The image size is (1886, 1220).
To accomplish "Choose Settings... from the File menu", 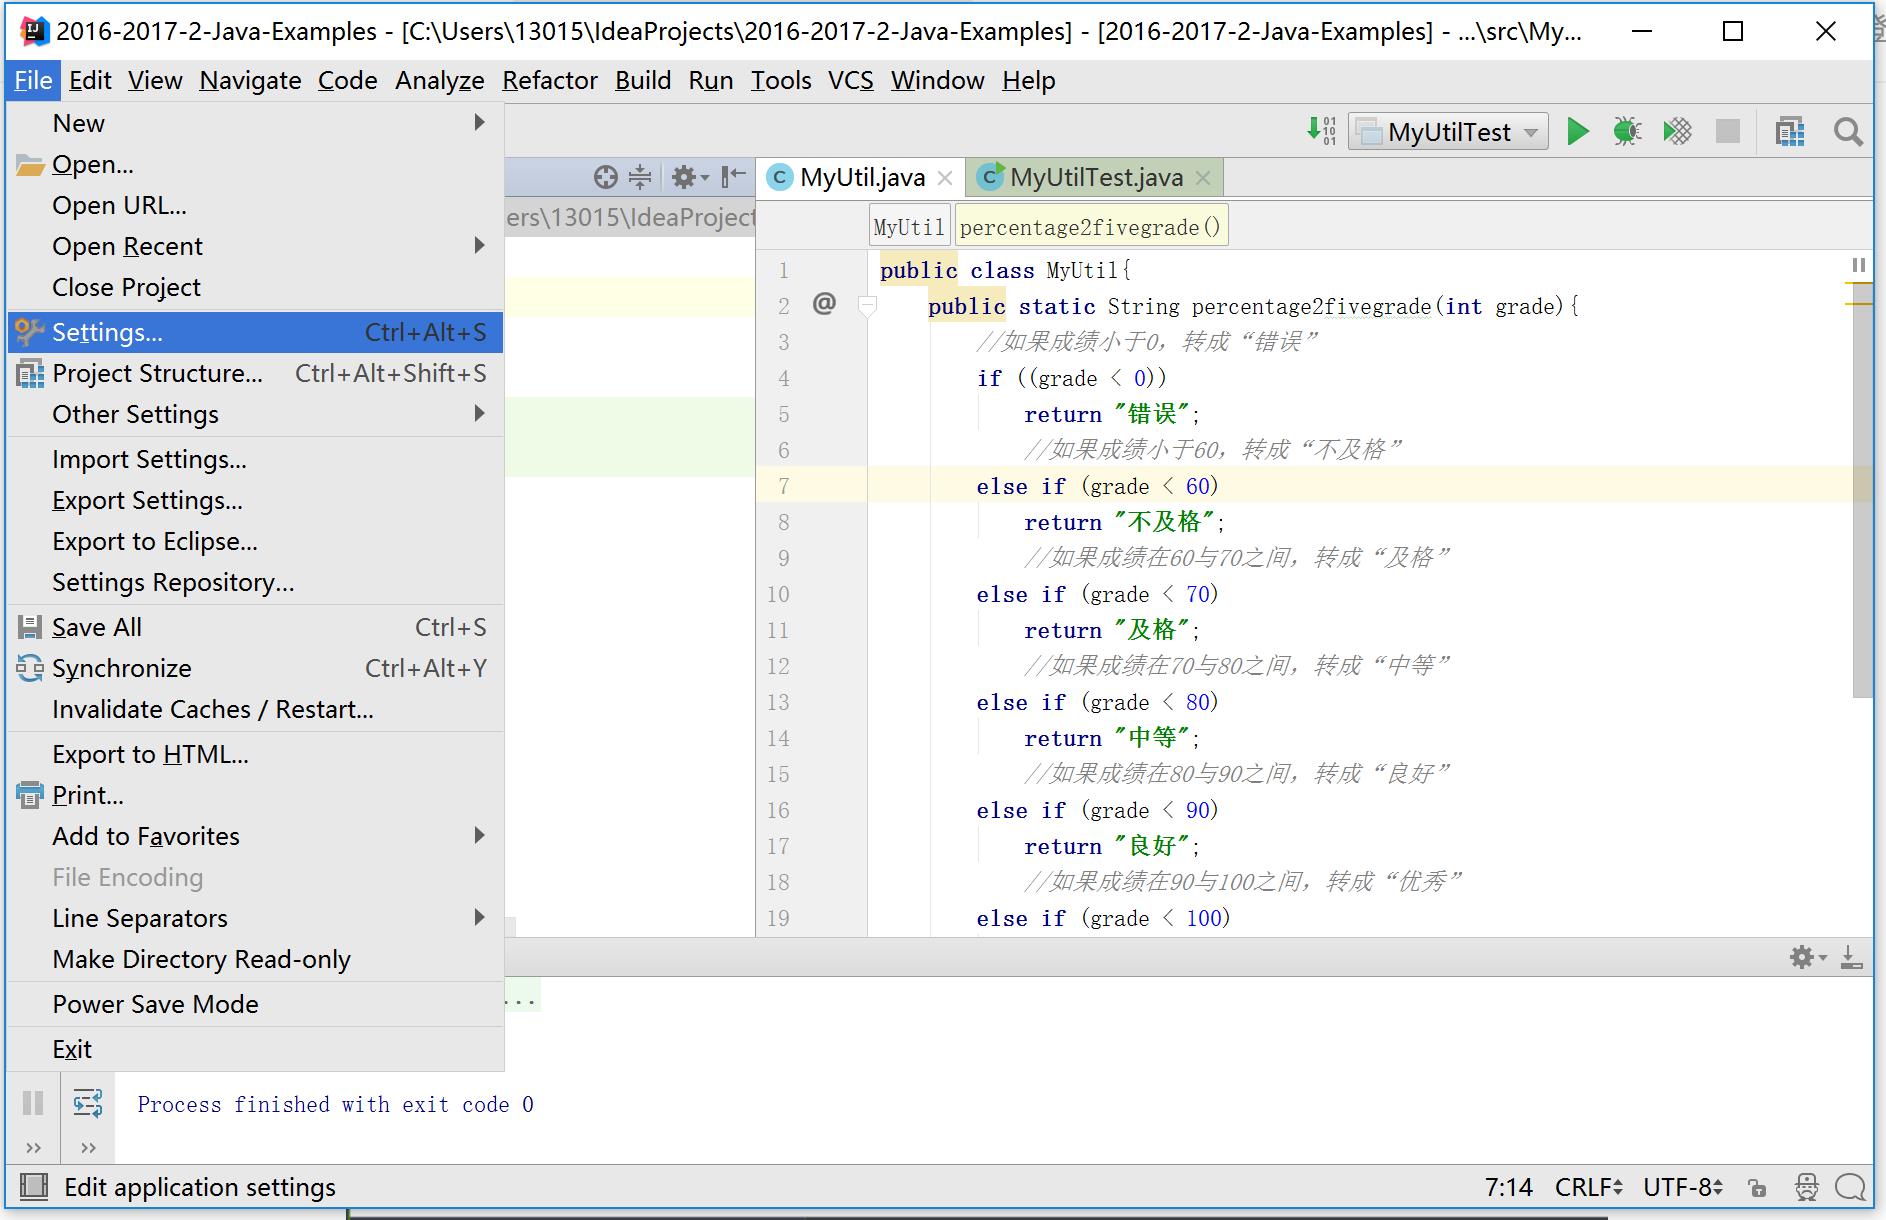I will point(255,332).
